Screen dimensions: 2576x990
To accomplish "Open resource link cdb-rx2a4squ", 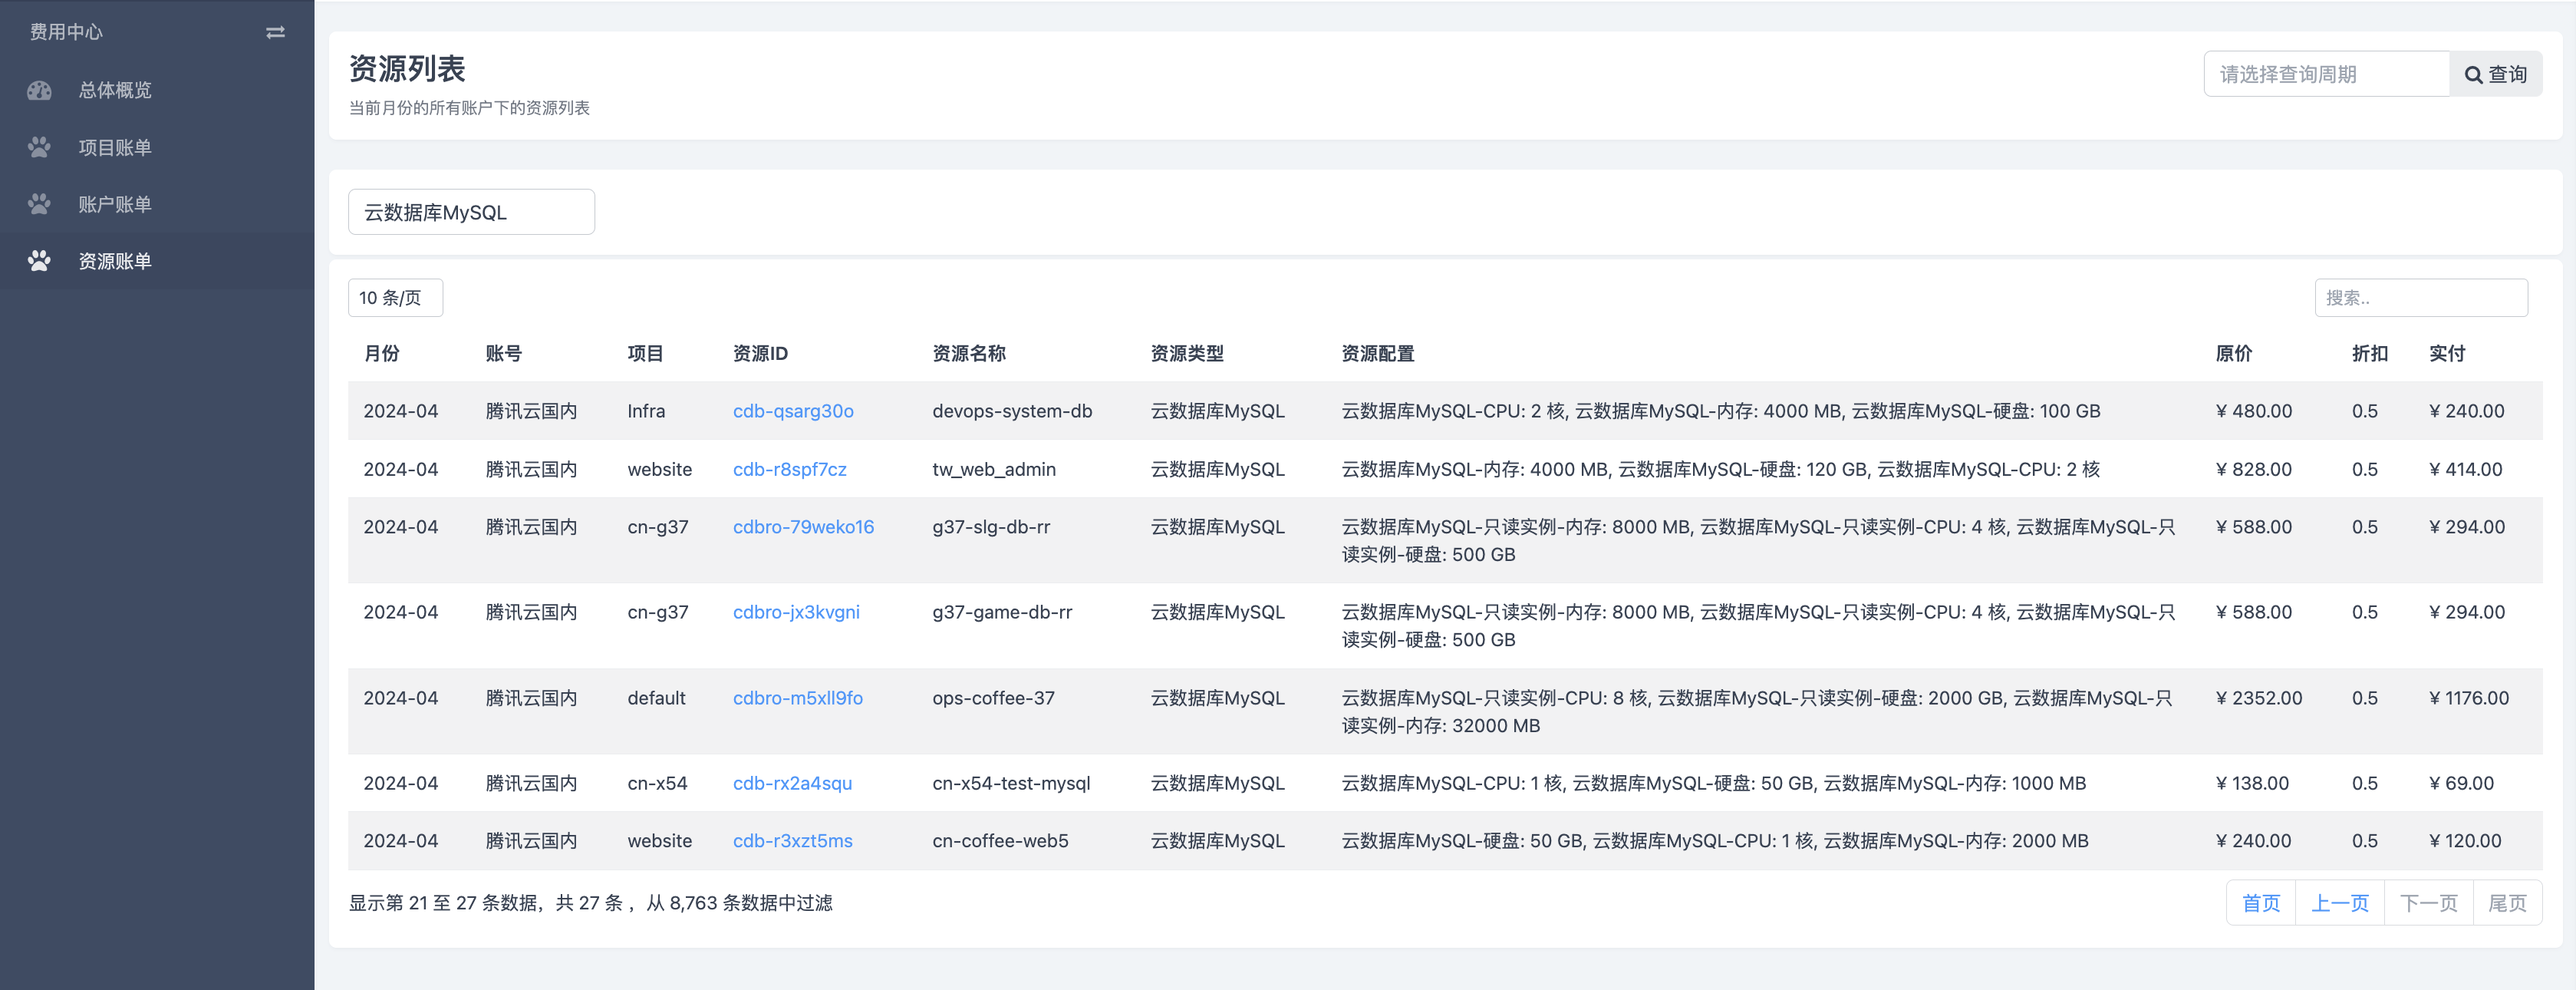I will [x=792, y=783].
